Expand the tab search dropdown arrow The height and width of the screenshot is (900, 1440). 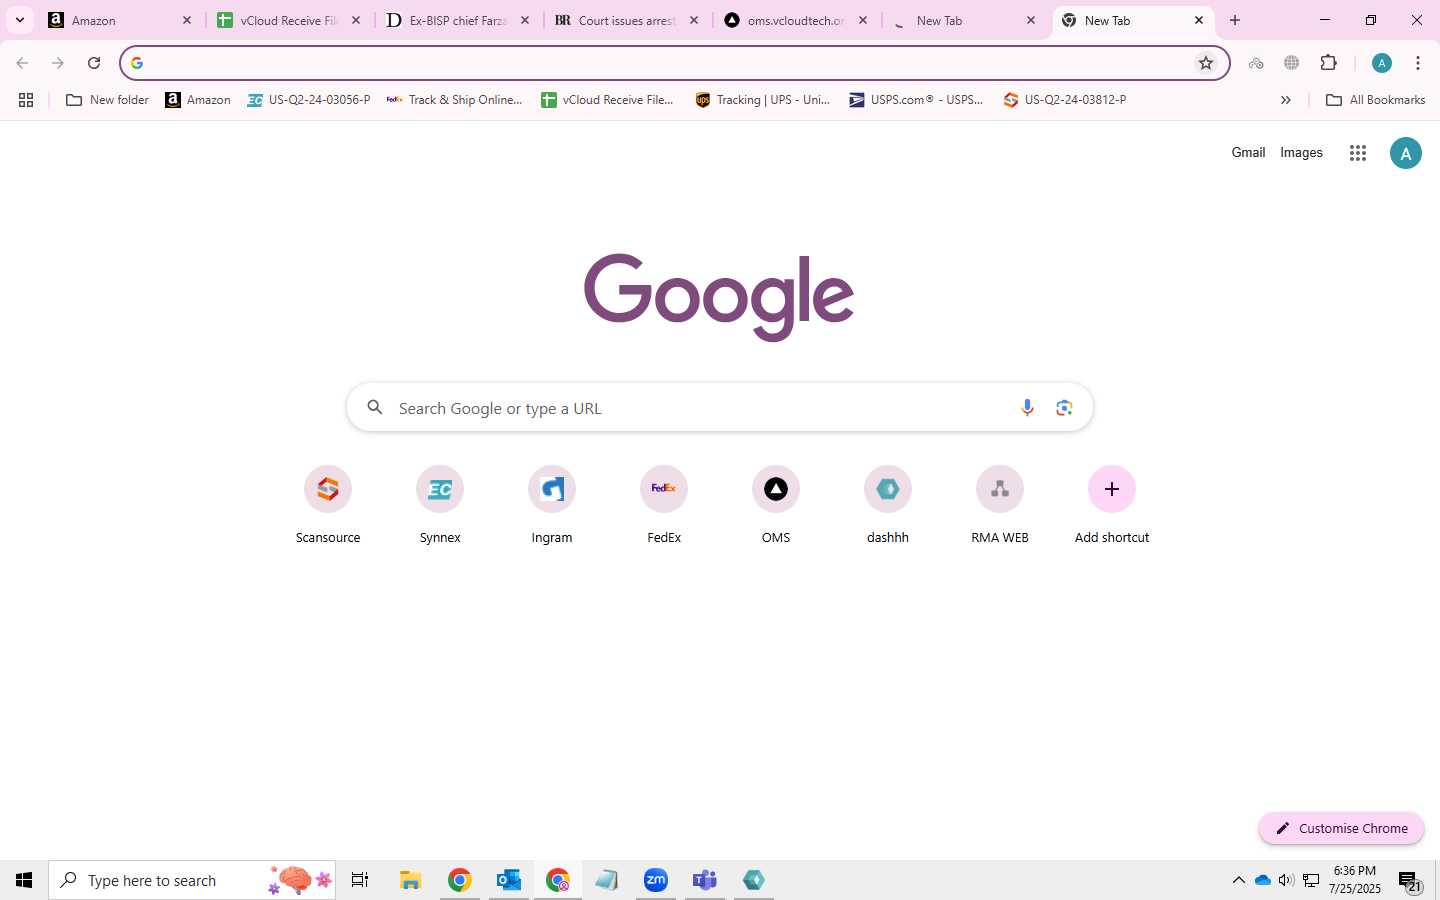click(20, 20)
